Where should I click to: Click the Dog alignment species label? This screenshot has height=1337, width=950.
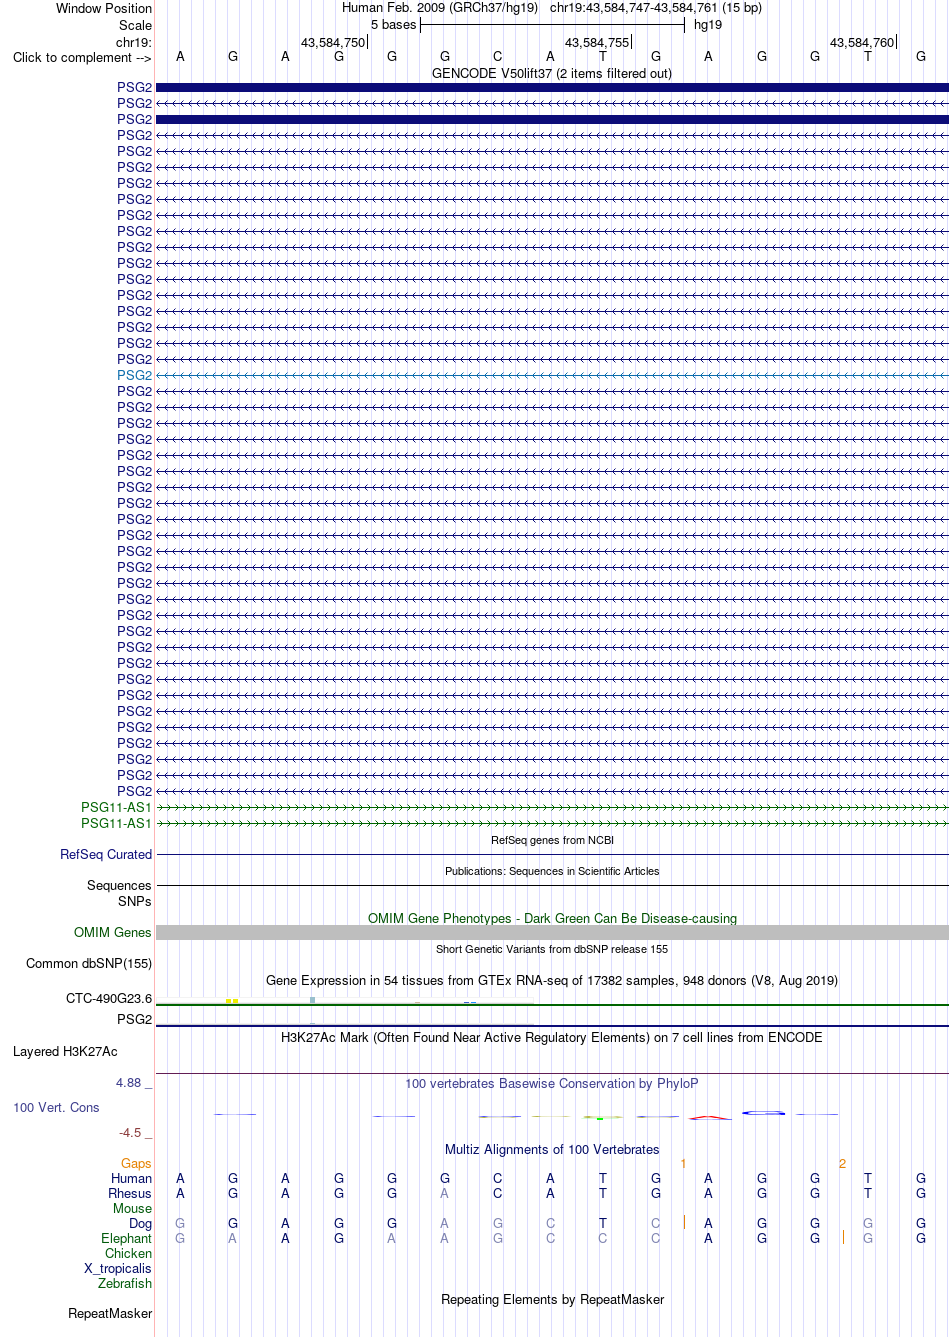[140, 1223]
